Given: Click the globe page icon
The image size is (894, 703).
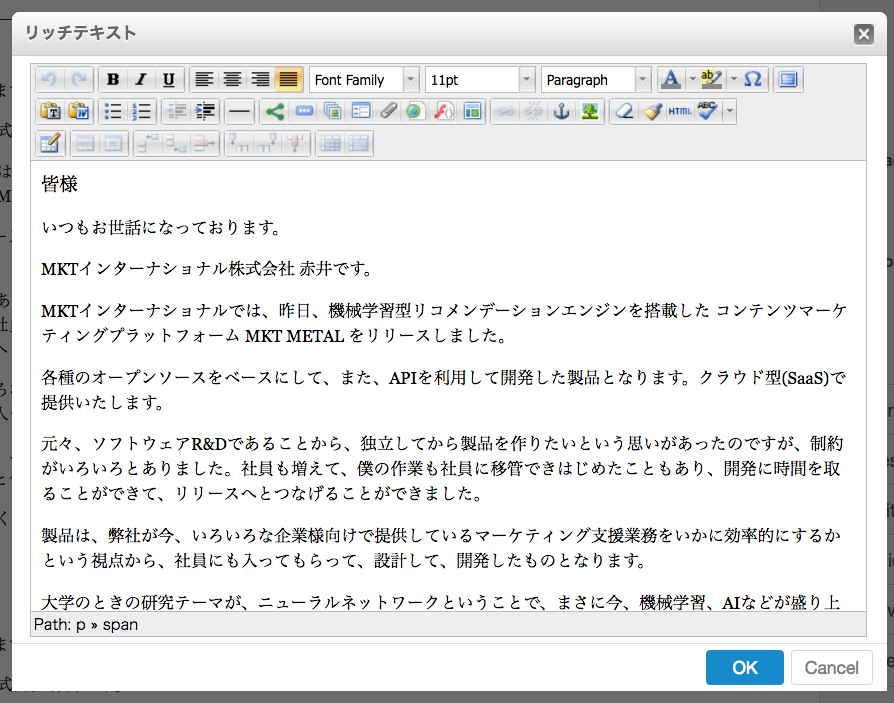Looking at the screenshot, I should click(416, 111).
